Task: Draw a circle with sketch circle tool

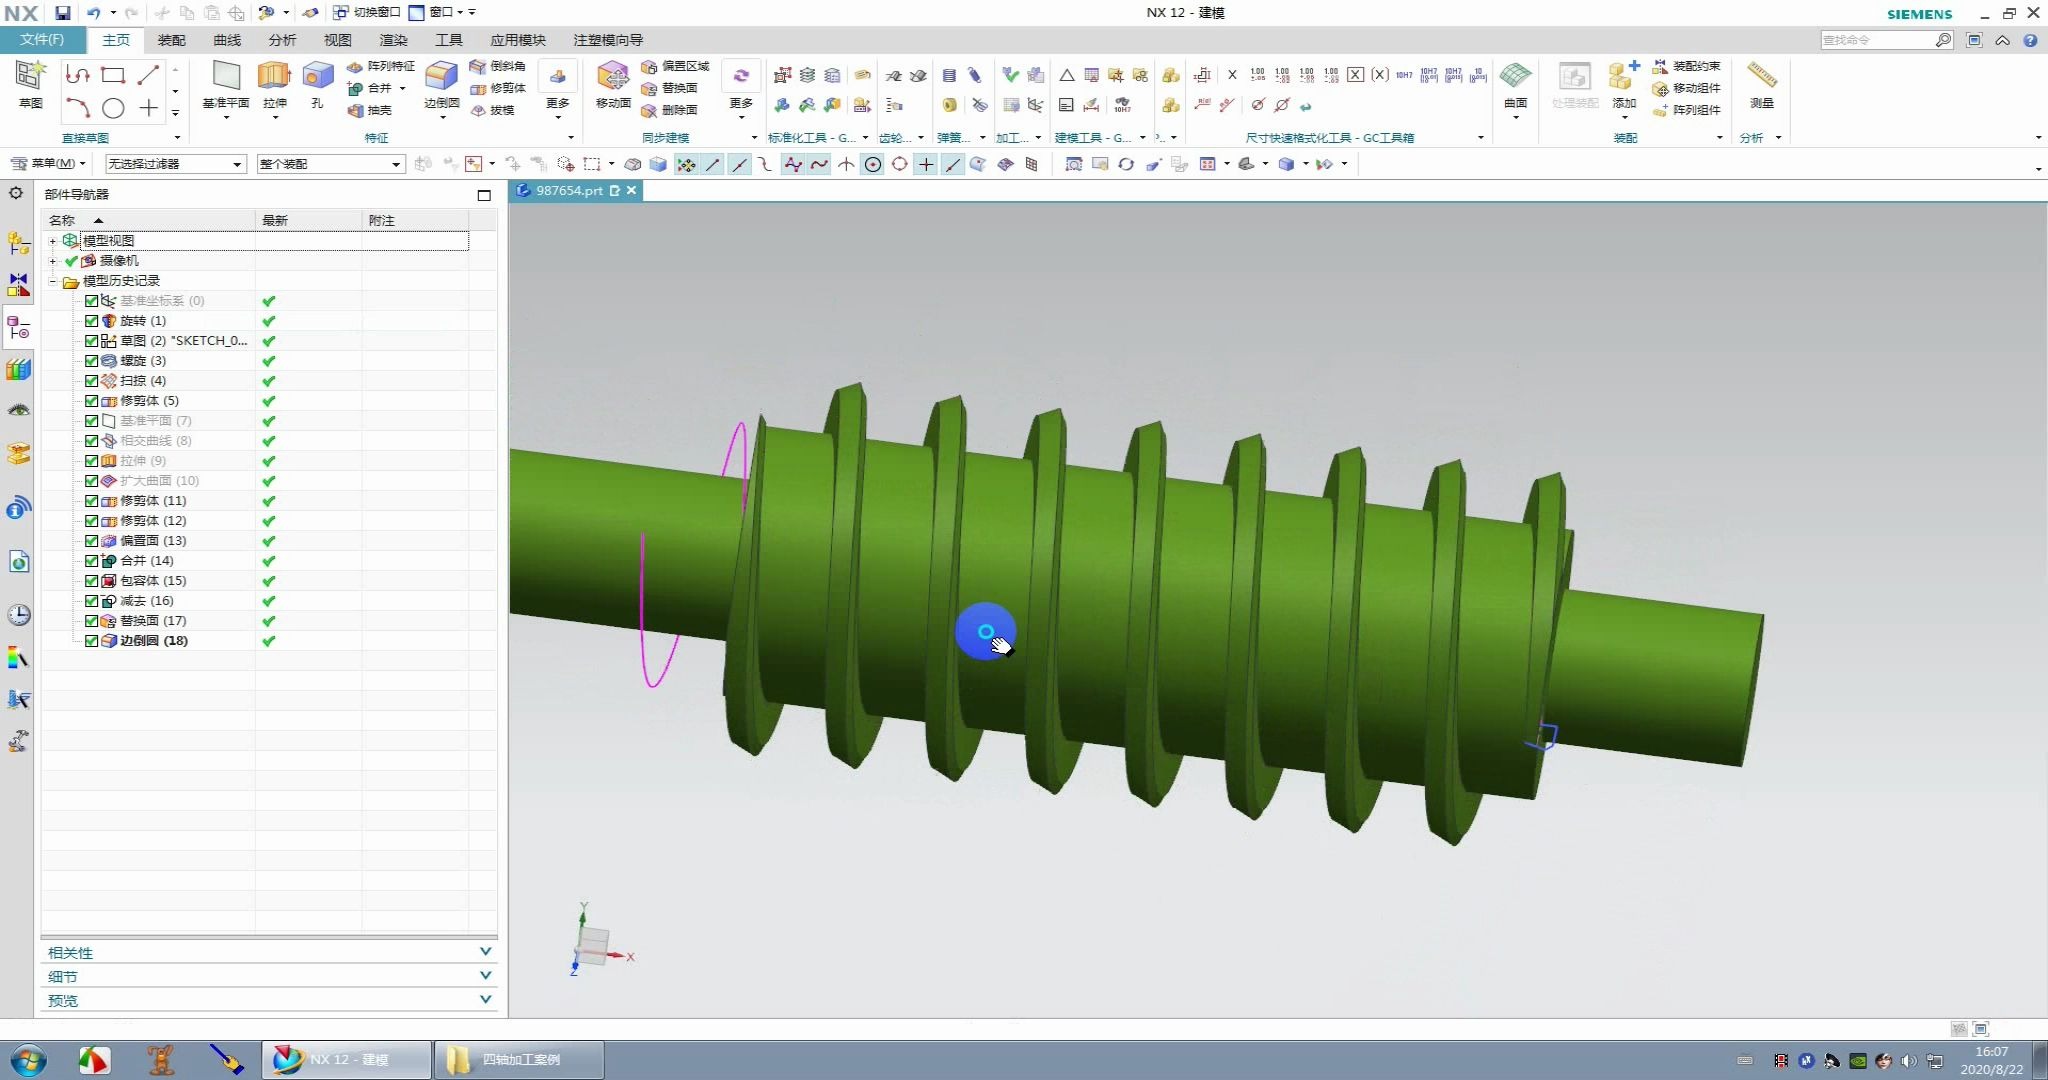Action: point(113,108)
